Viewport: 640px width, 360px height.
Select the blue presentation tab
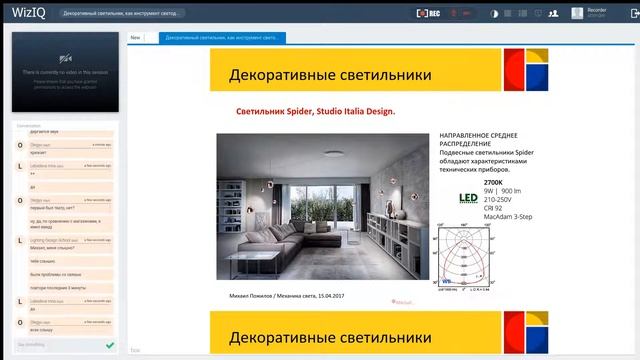click(x=222, y=38)
